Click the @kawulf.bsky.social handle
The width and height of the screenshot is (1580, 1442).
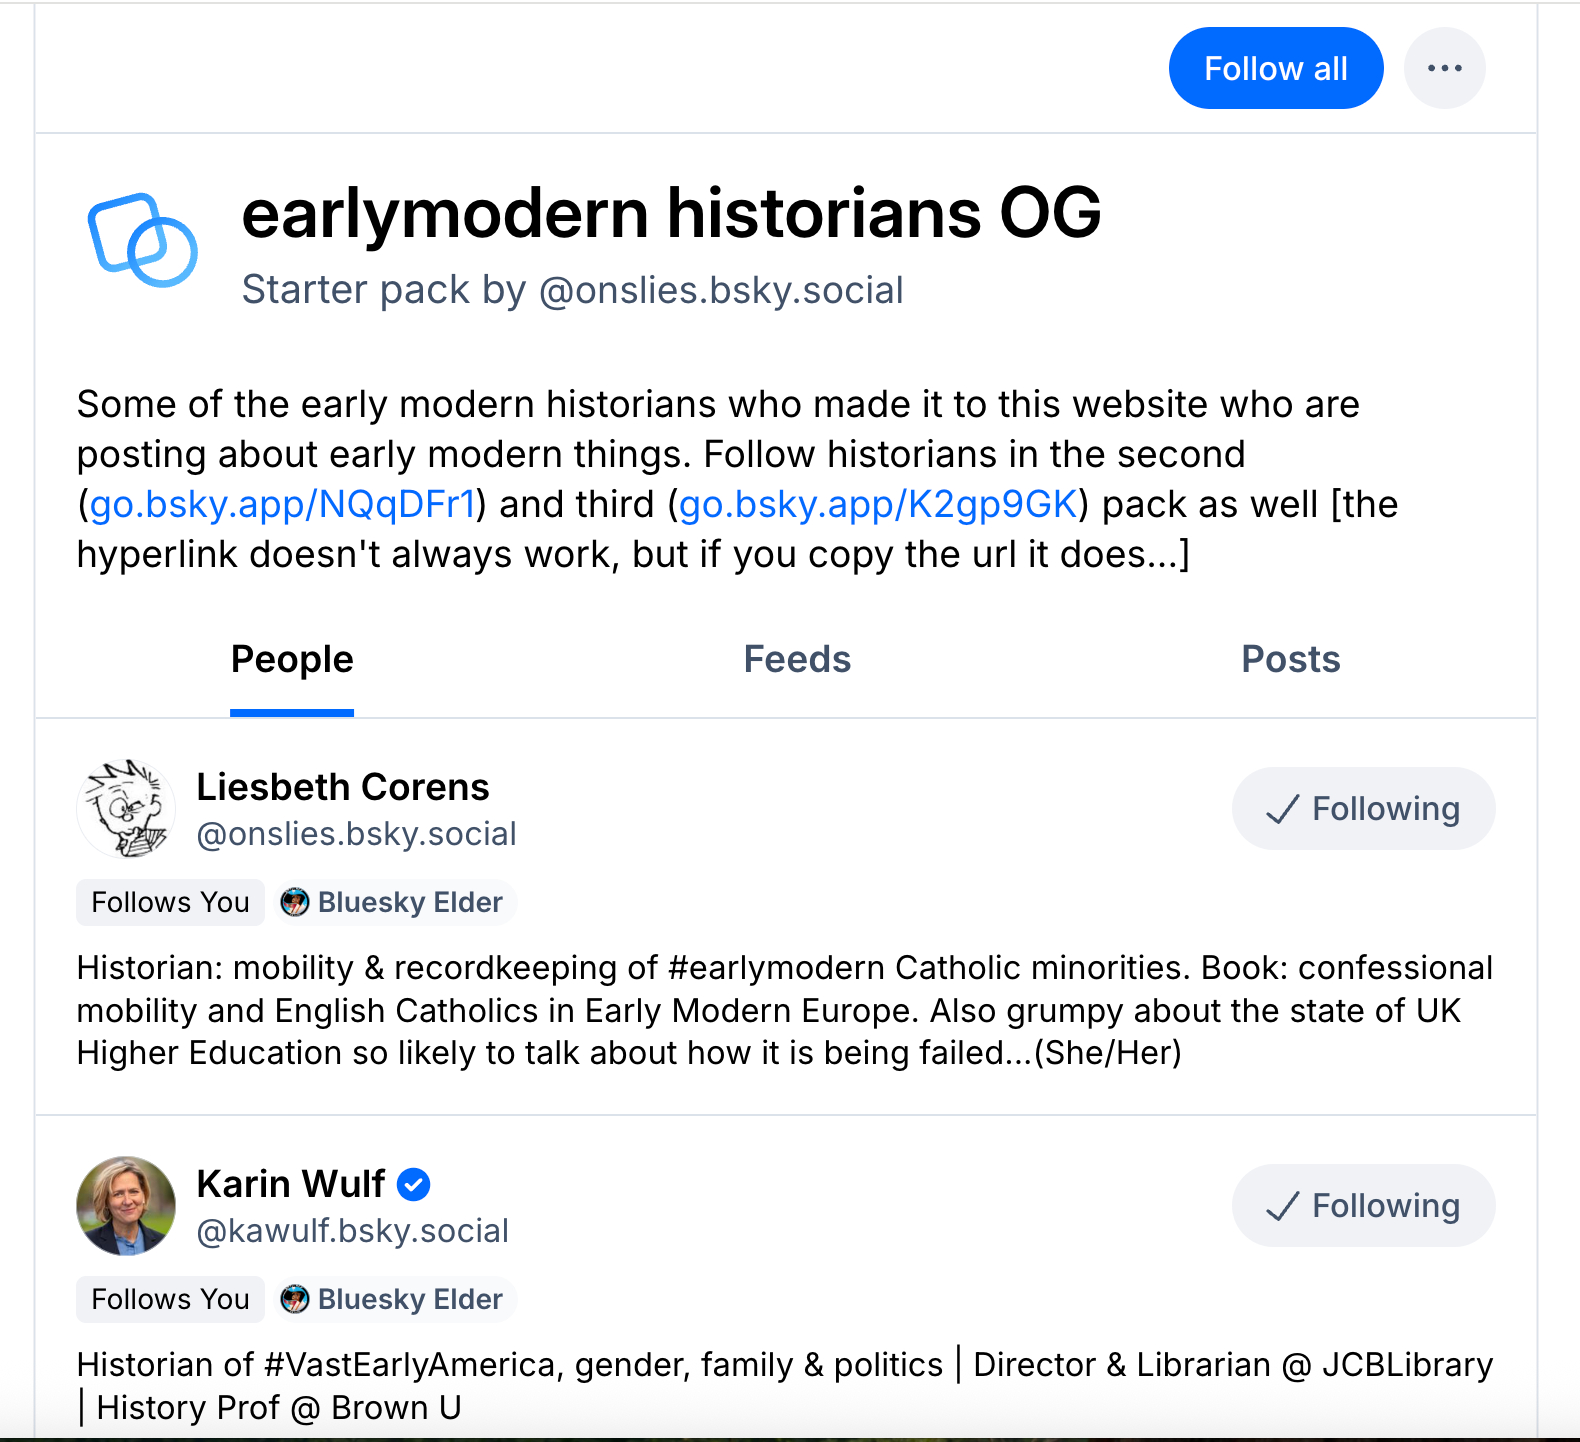[353, 1231]
